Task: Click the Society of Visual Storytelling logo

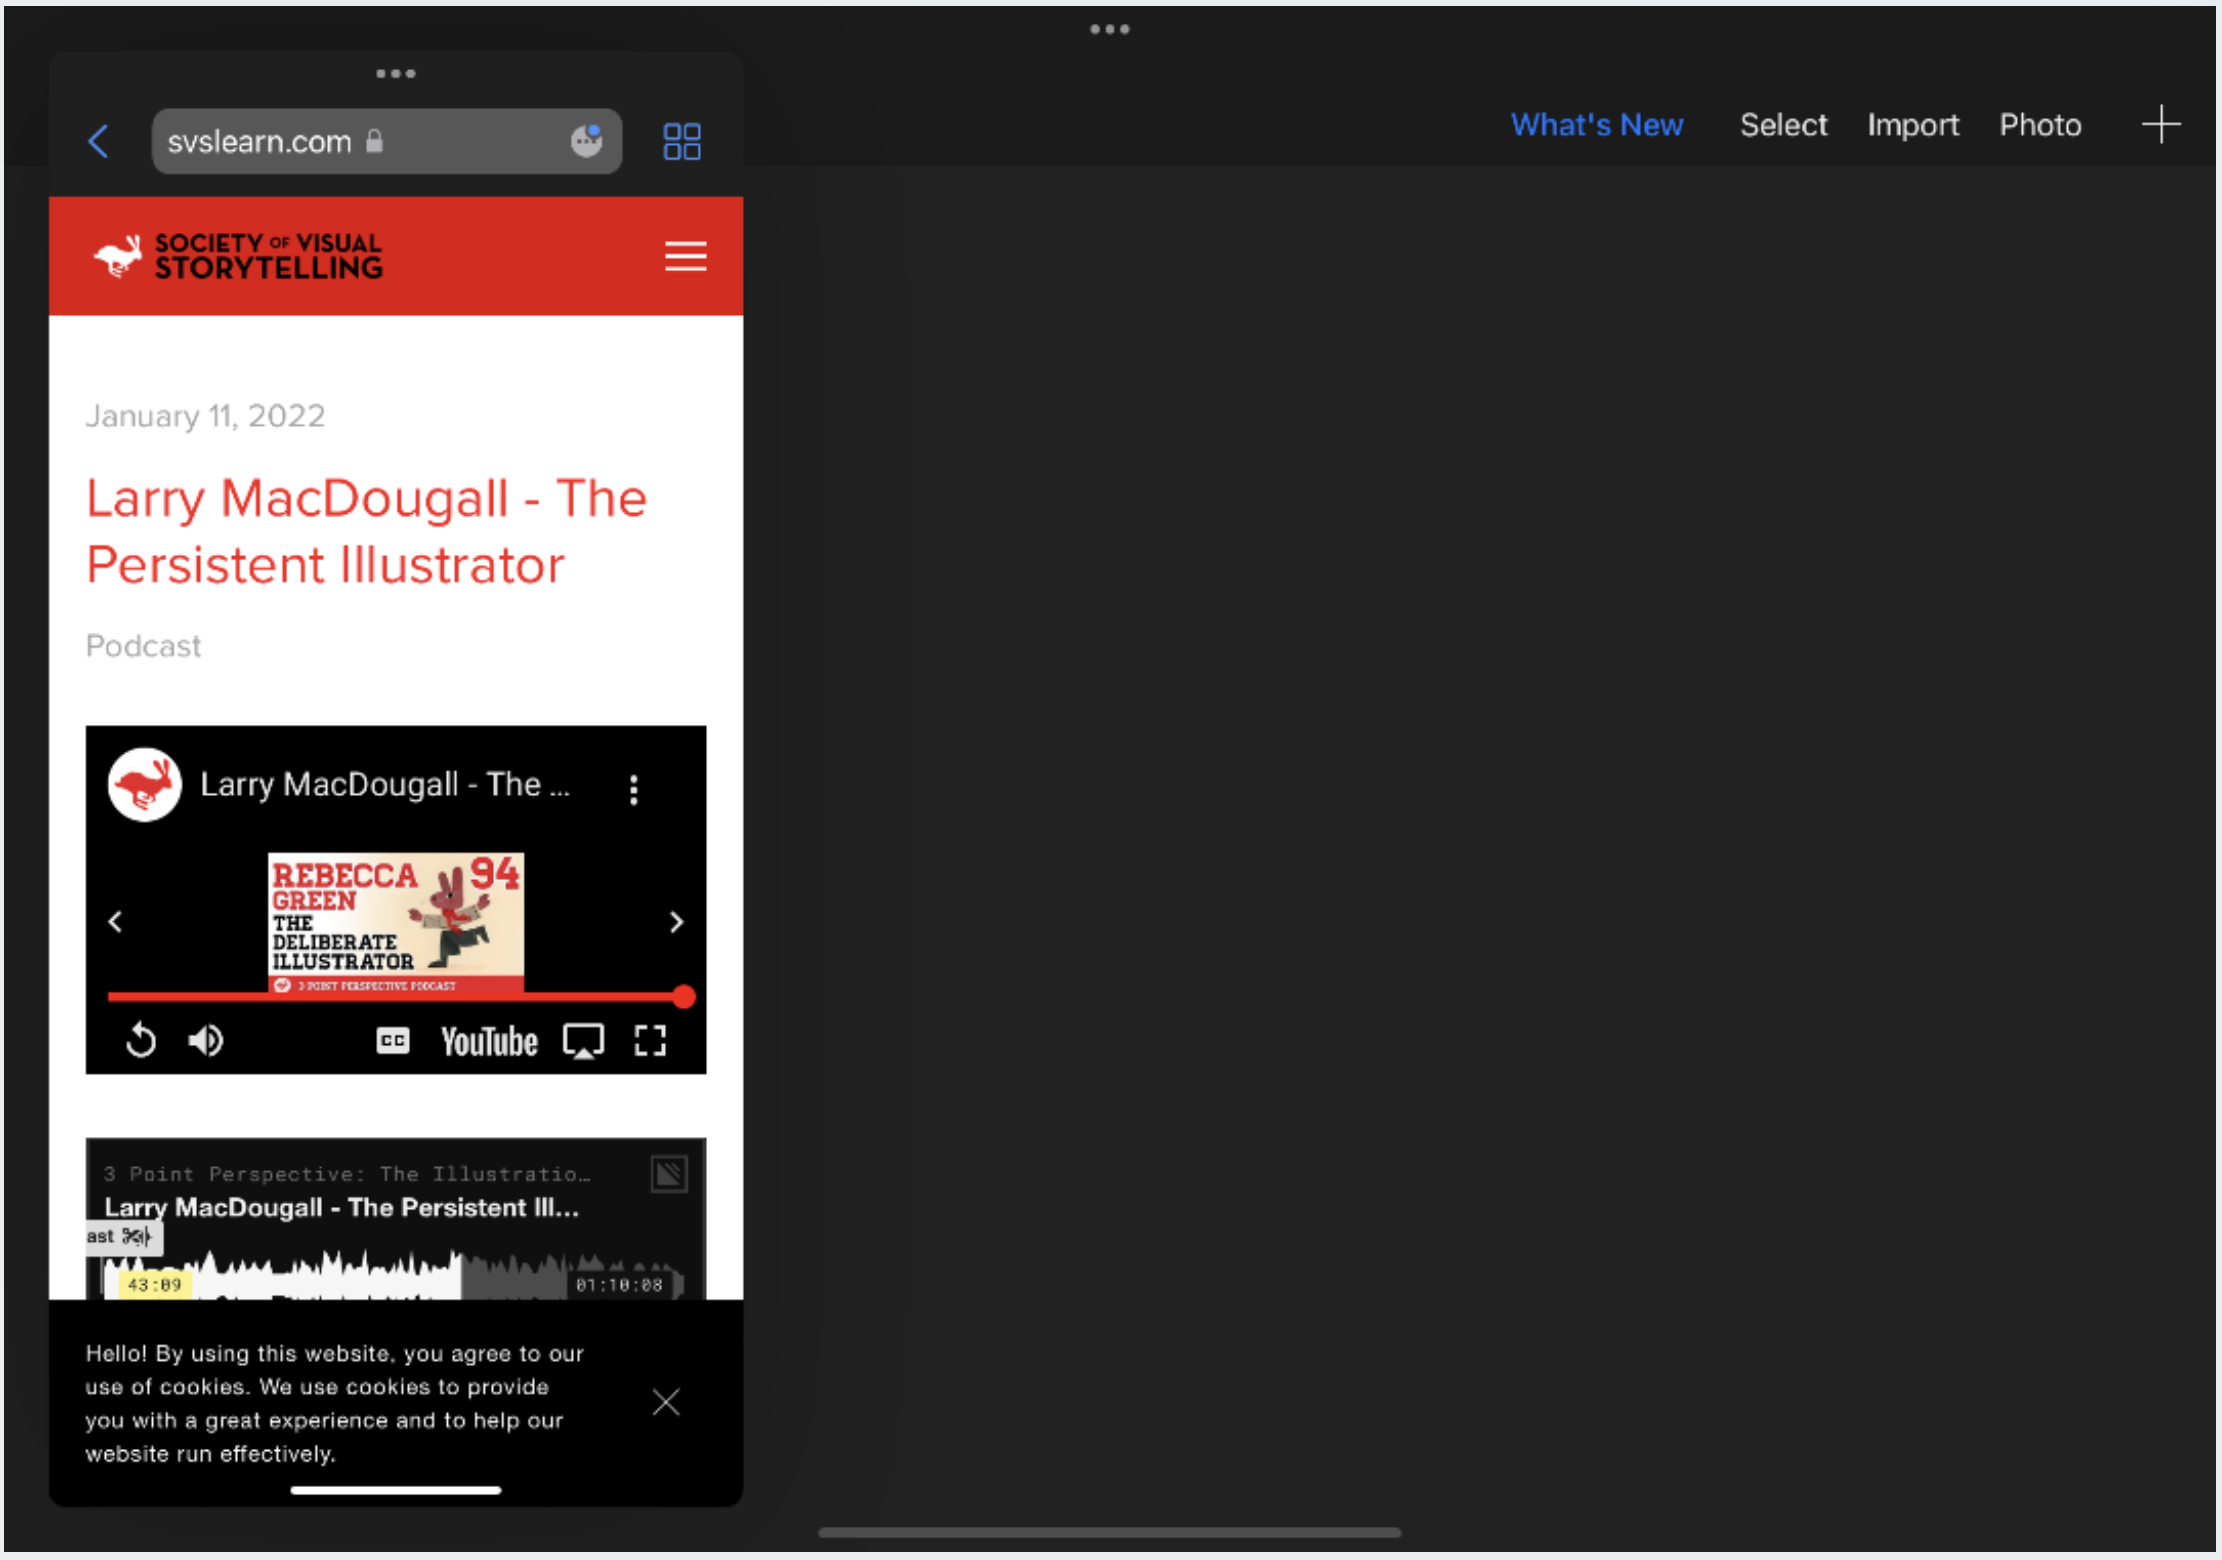Action: click(x=238, y=256)
